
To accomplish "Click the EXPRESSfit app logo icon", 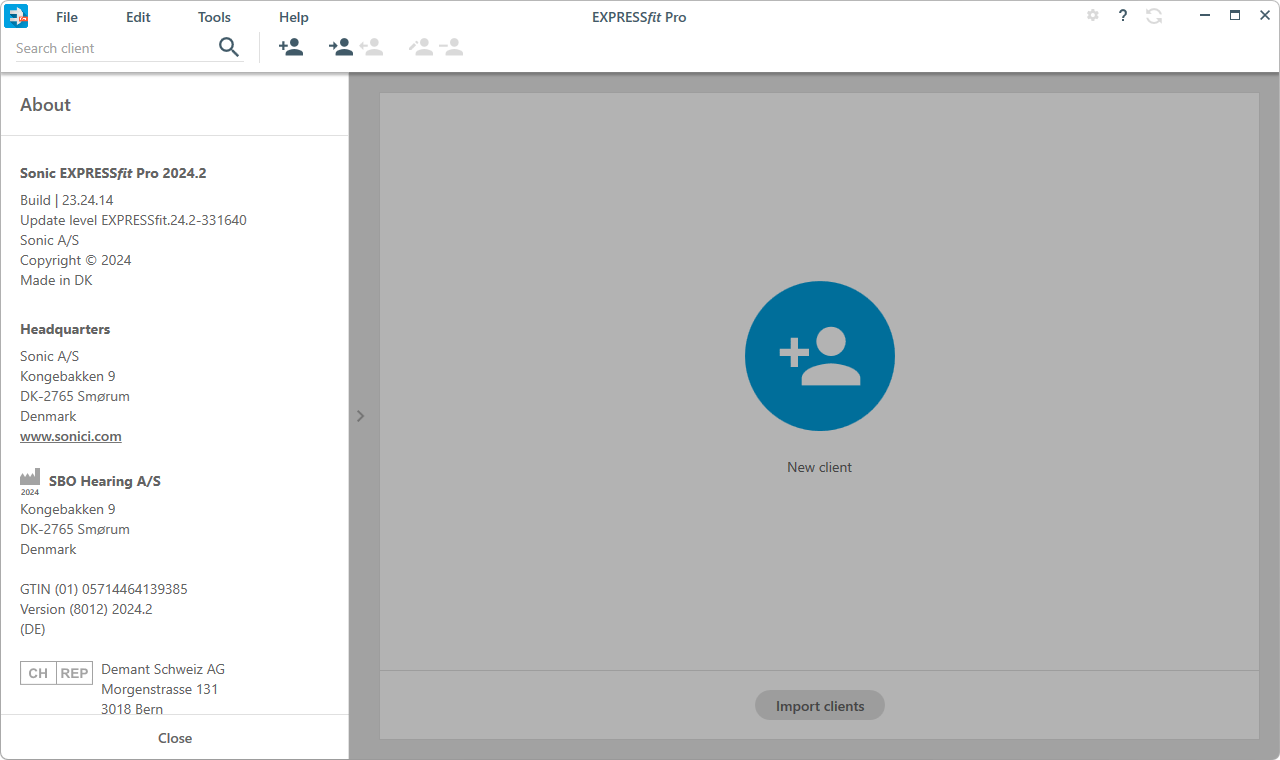I will pyautogui.click(x=16, y=16).
